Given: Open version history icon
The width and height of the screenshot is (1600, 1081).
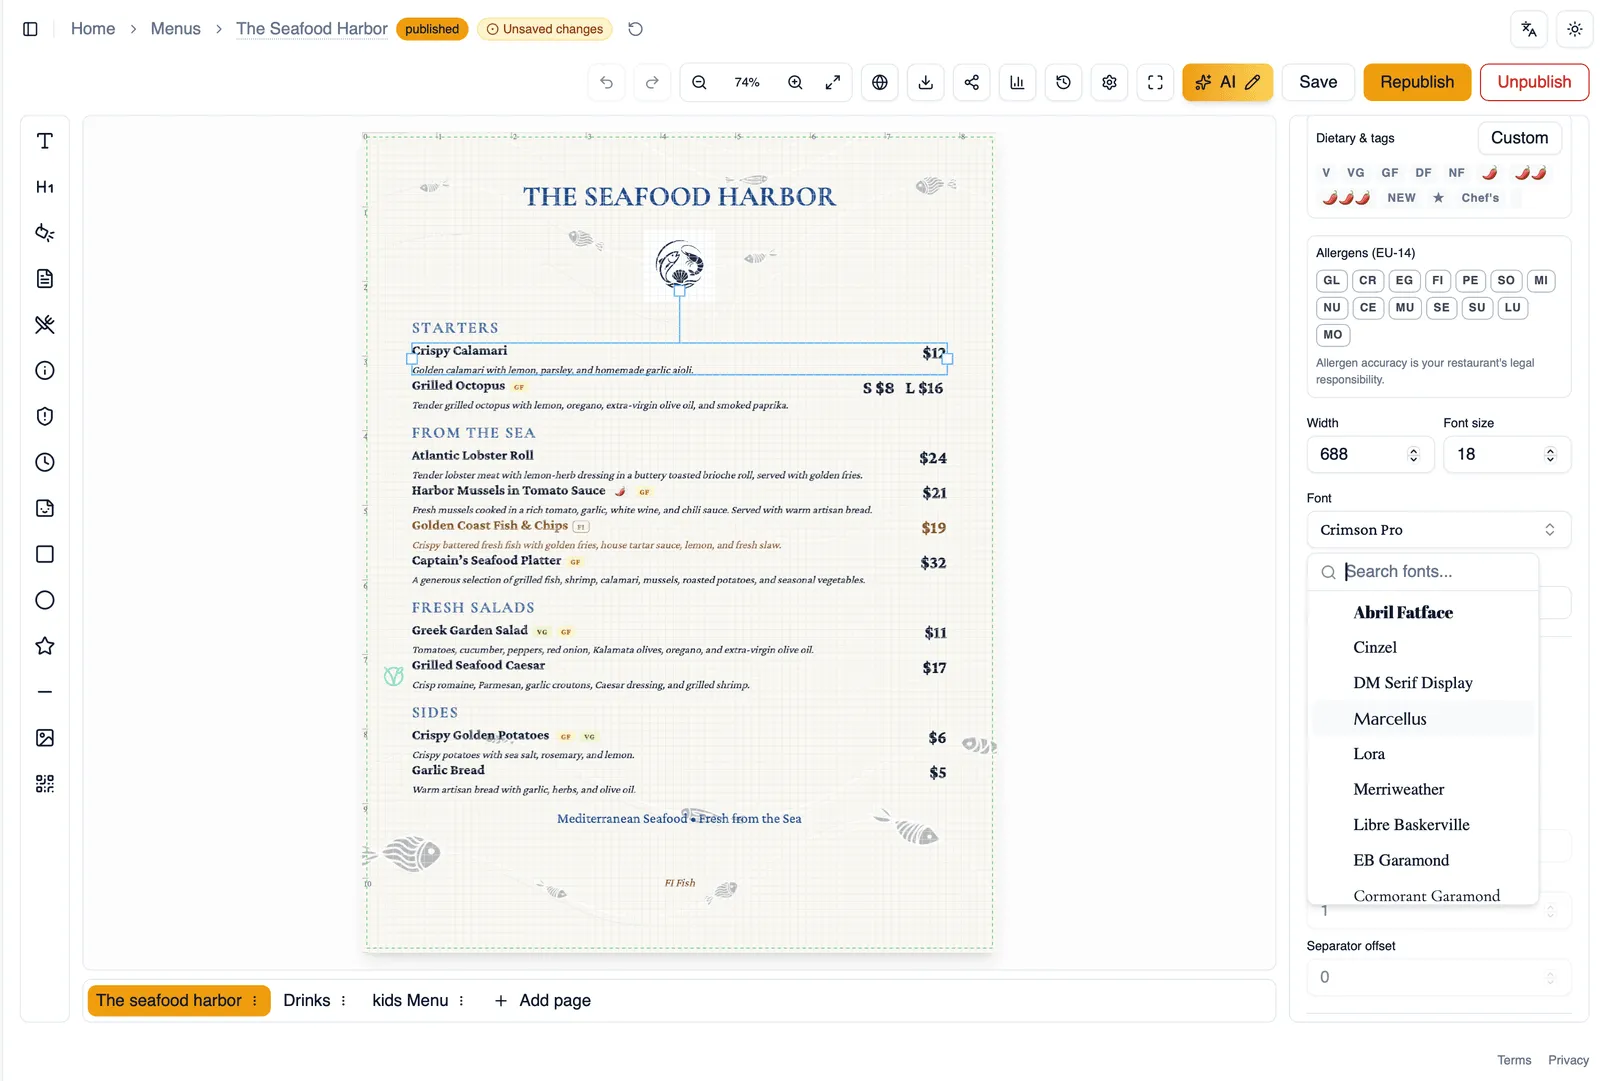Looking at the screenshot, I should [1064, 82].
